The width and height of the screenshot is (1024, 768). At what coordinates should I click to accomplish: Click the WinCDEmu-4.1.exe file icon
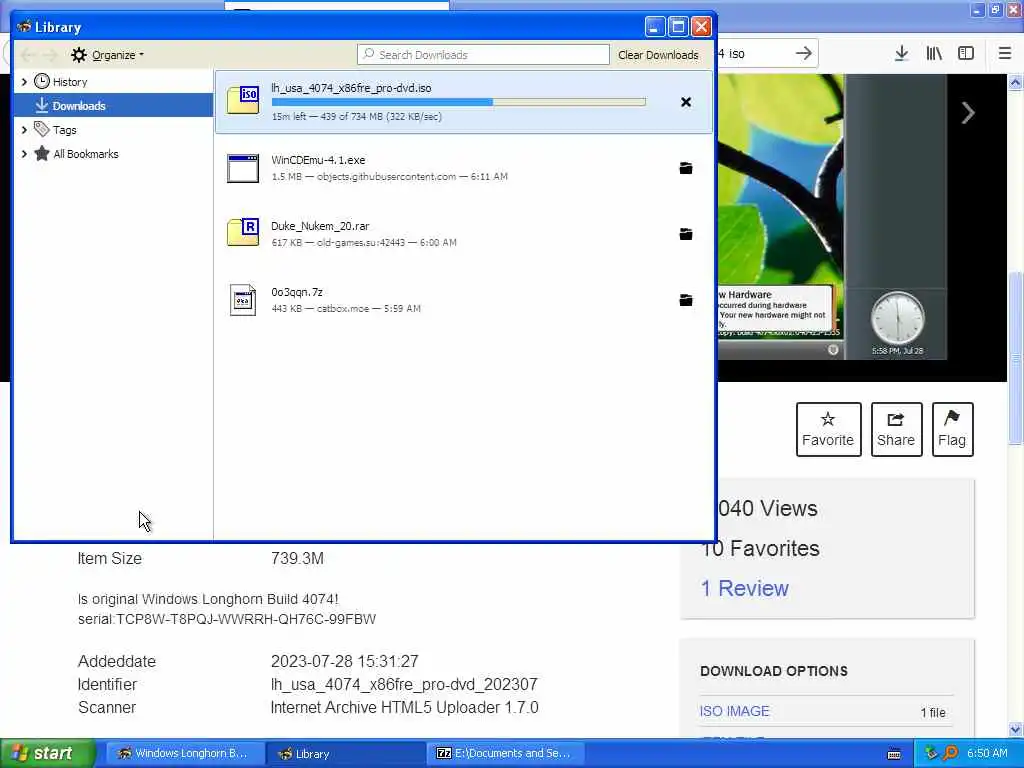pyautogui.click(x=243, y=168)
